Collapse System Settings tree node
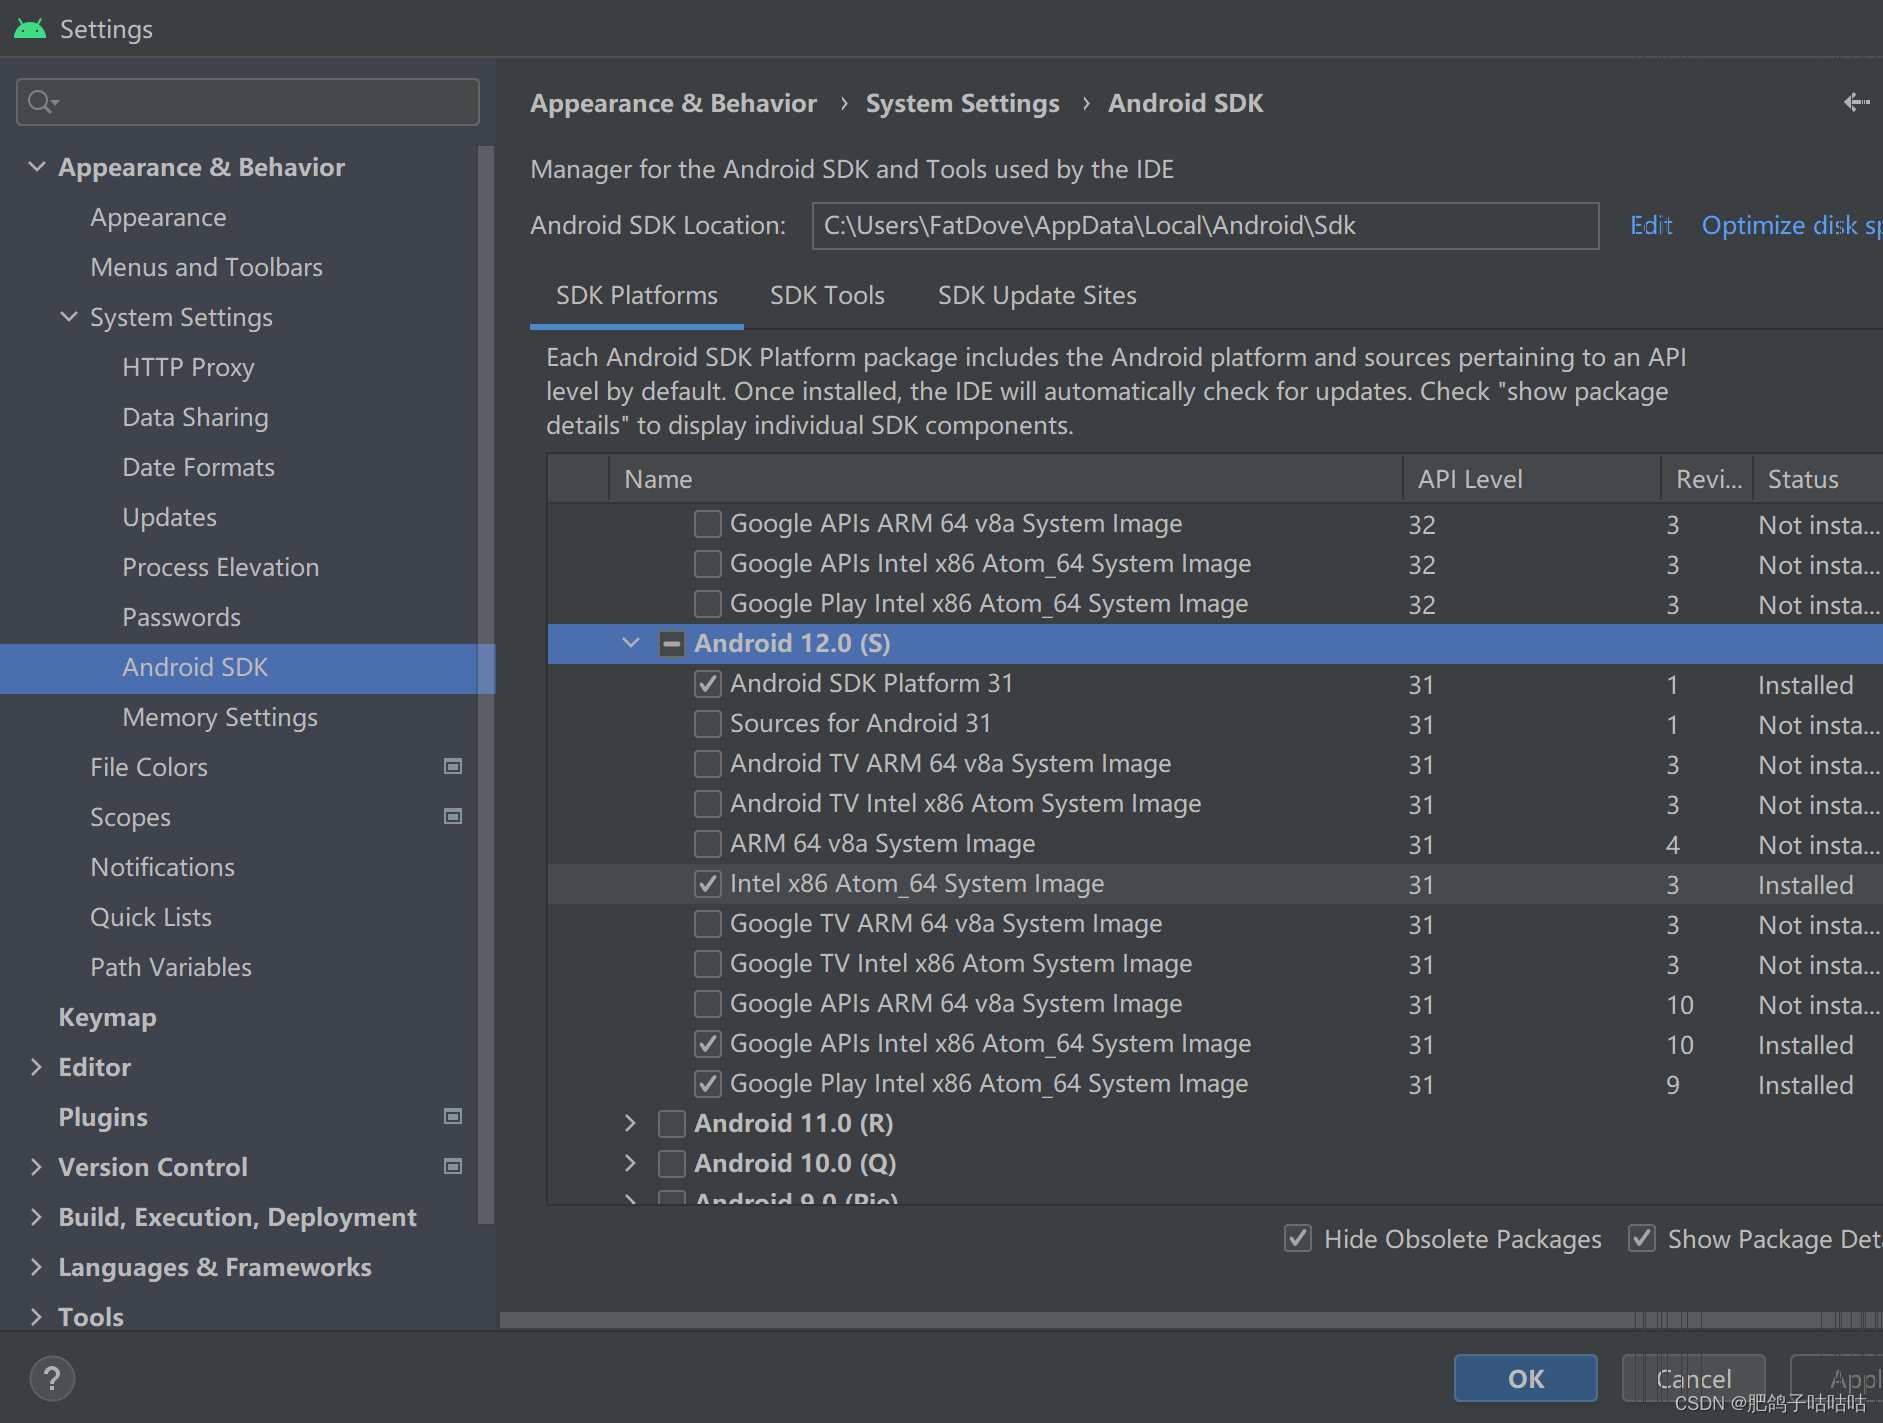This screenshot has width=1883, height=1423. pos(69,317)
